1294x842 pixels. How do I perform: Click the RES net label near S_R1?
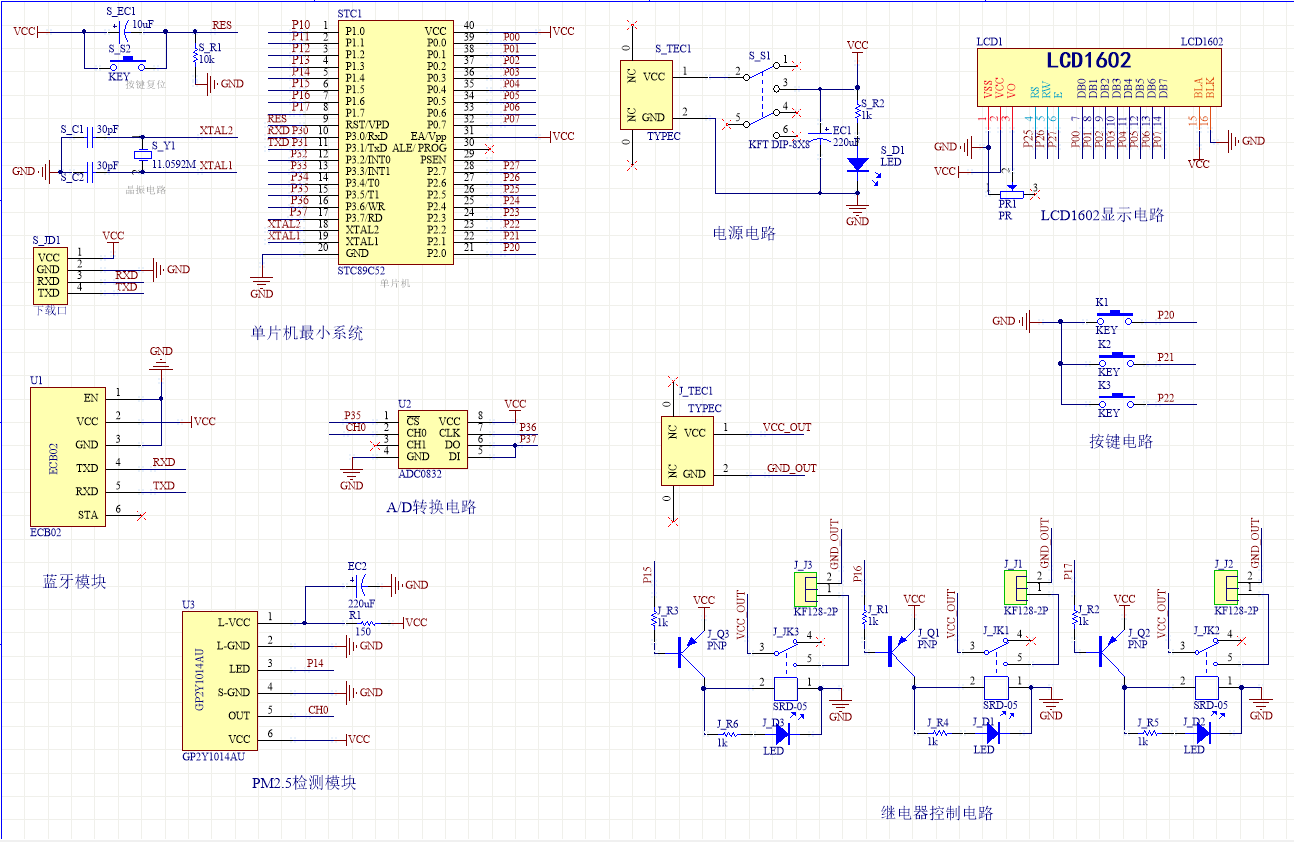222,25
